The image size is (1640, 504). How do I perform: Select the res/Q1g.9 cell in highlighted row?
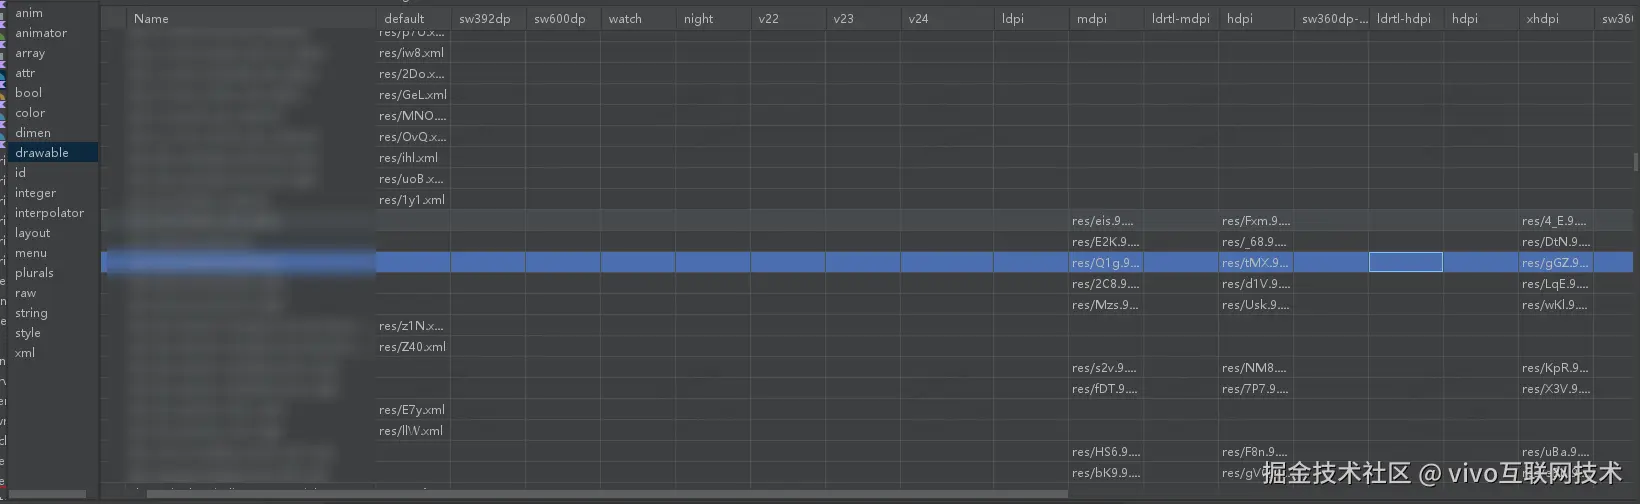(x=1106, y=263)
